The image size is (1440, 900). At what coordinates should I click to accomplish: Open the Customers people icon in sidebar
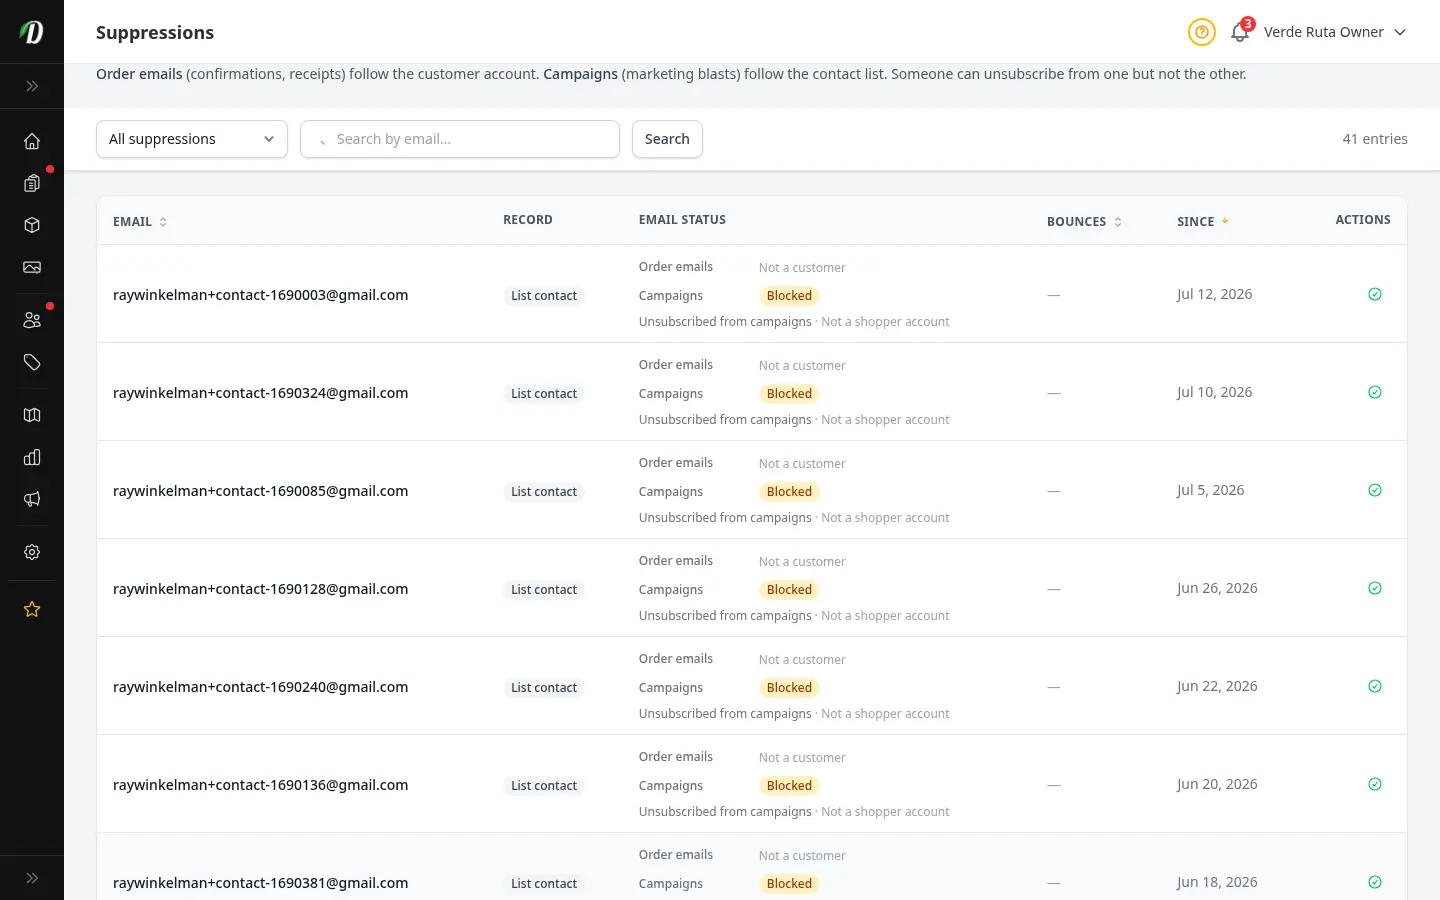point(32,320)
